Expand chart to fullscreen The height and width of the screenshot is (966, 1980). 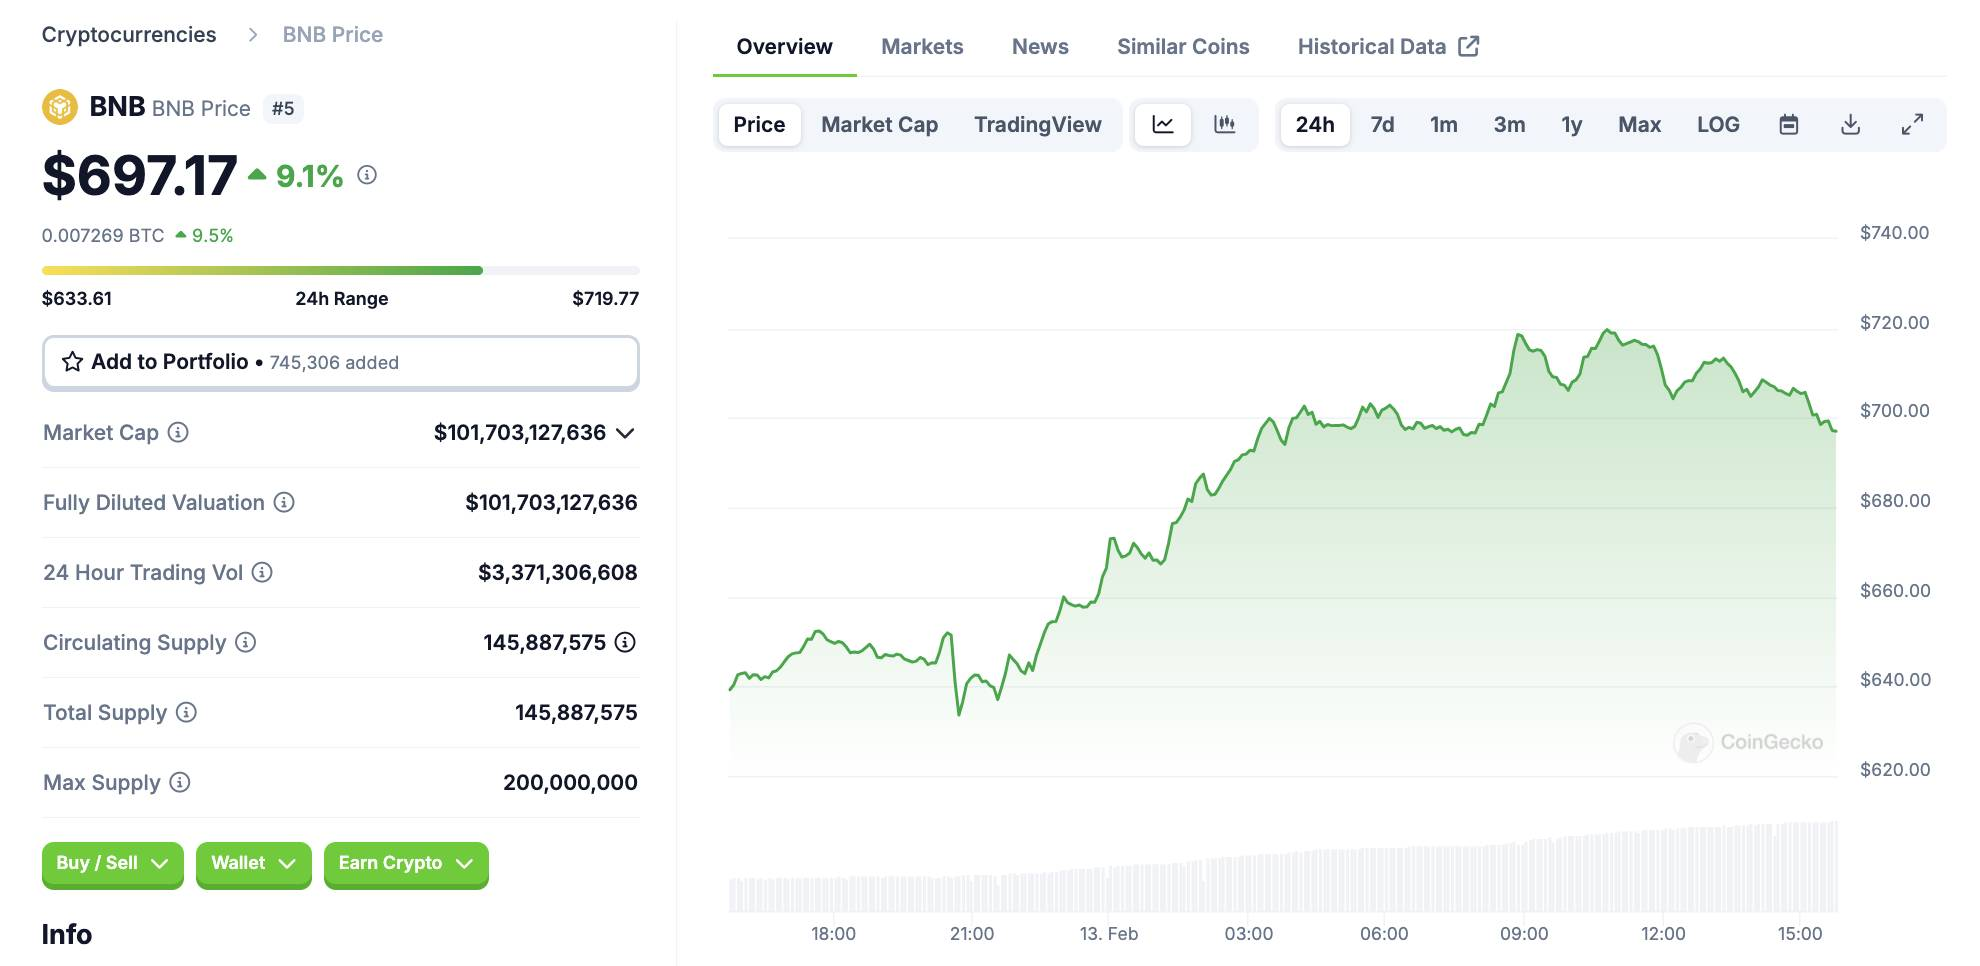(x=1911, y=125)
